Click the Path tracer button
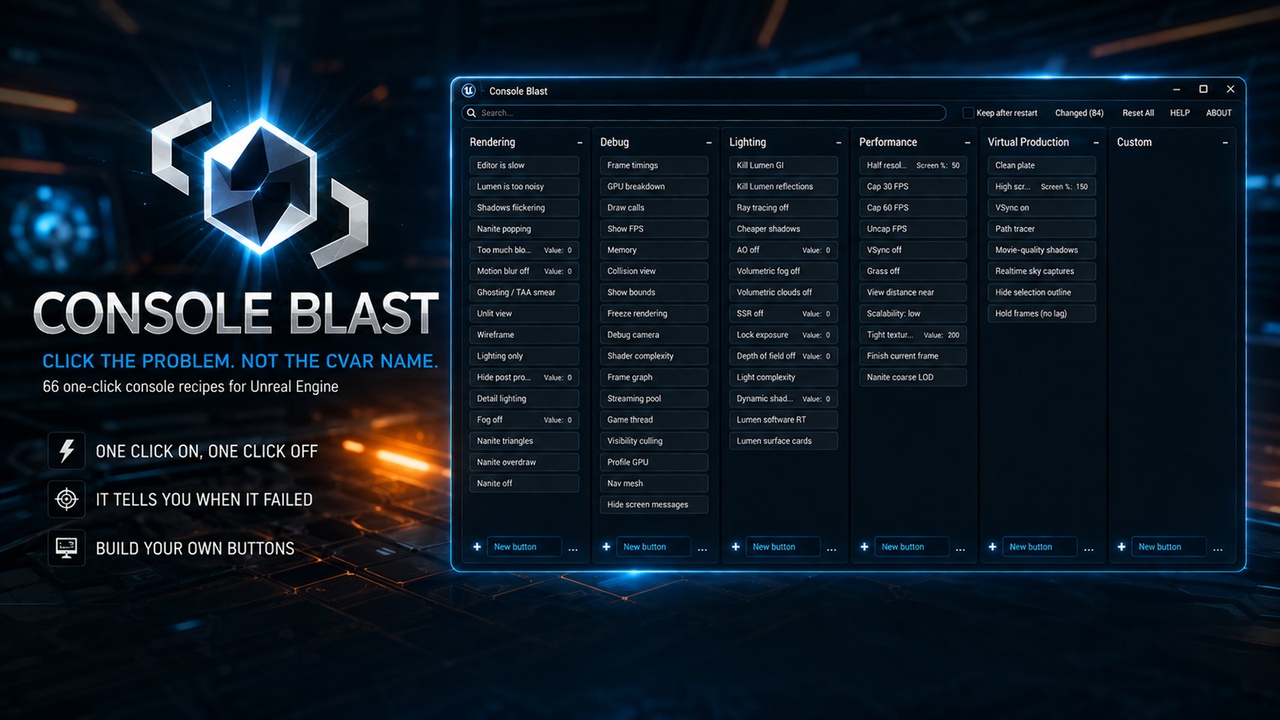1280x720 pixels. pyautogui.click(x=1041, y=229)
